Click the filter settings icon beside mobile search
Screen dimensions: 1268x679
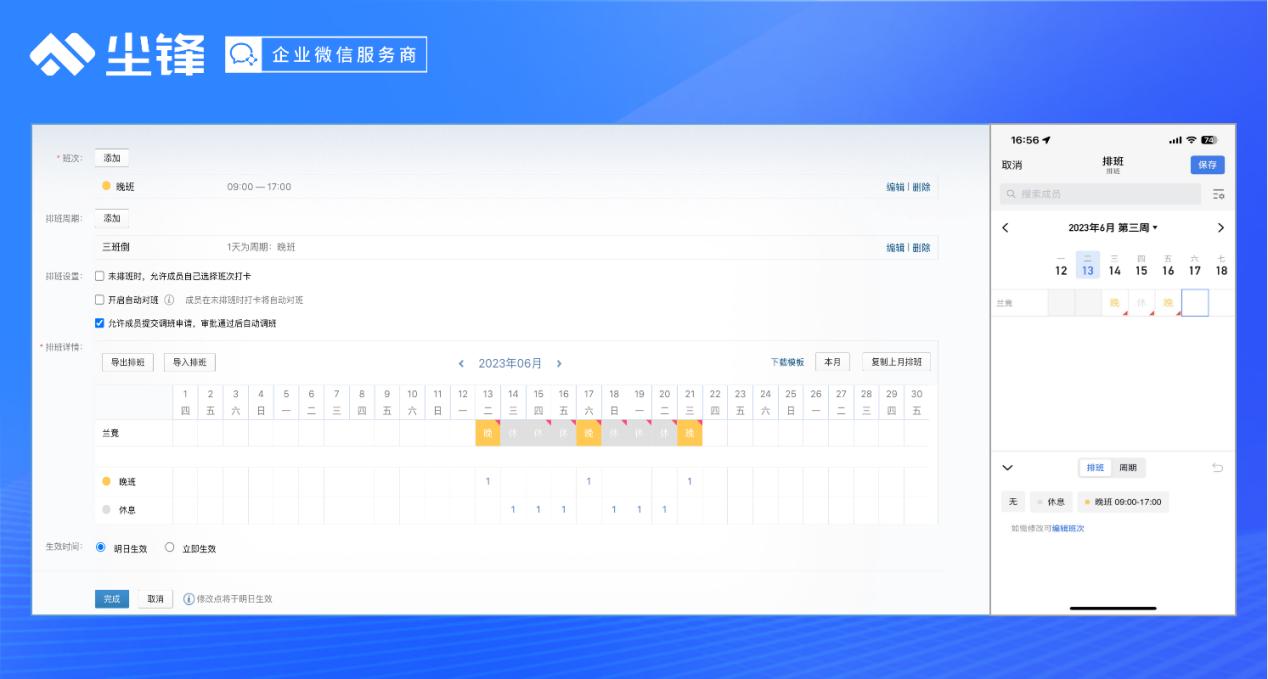1217,194
